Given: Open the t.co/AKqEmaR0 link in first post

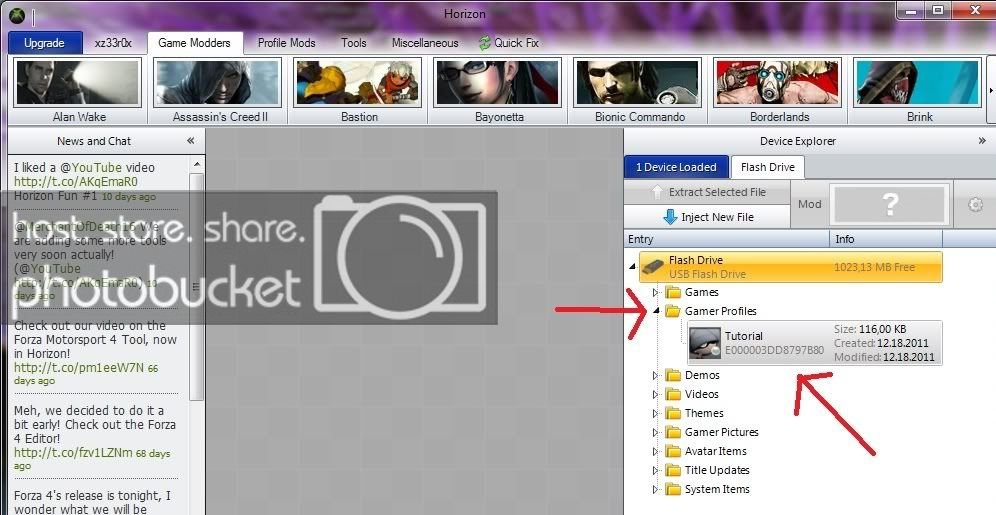Looking at the screenshot, I should [76, 182].
